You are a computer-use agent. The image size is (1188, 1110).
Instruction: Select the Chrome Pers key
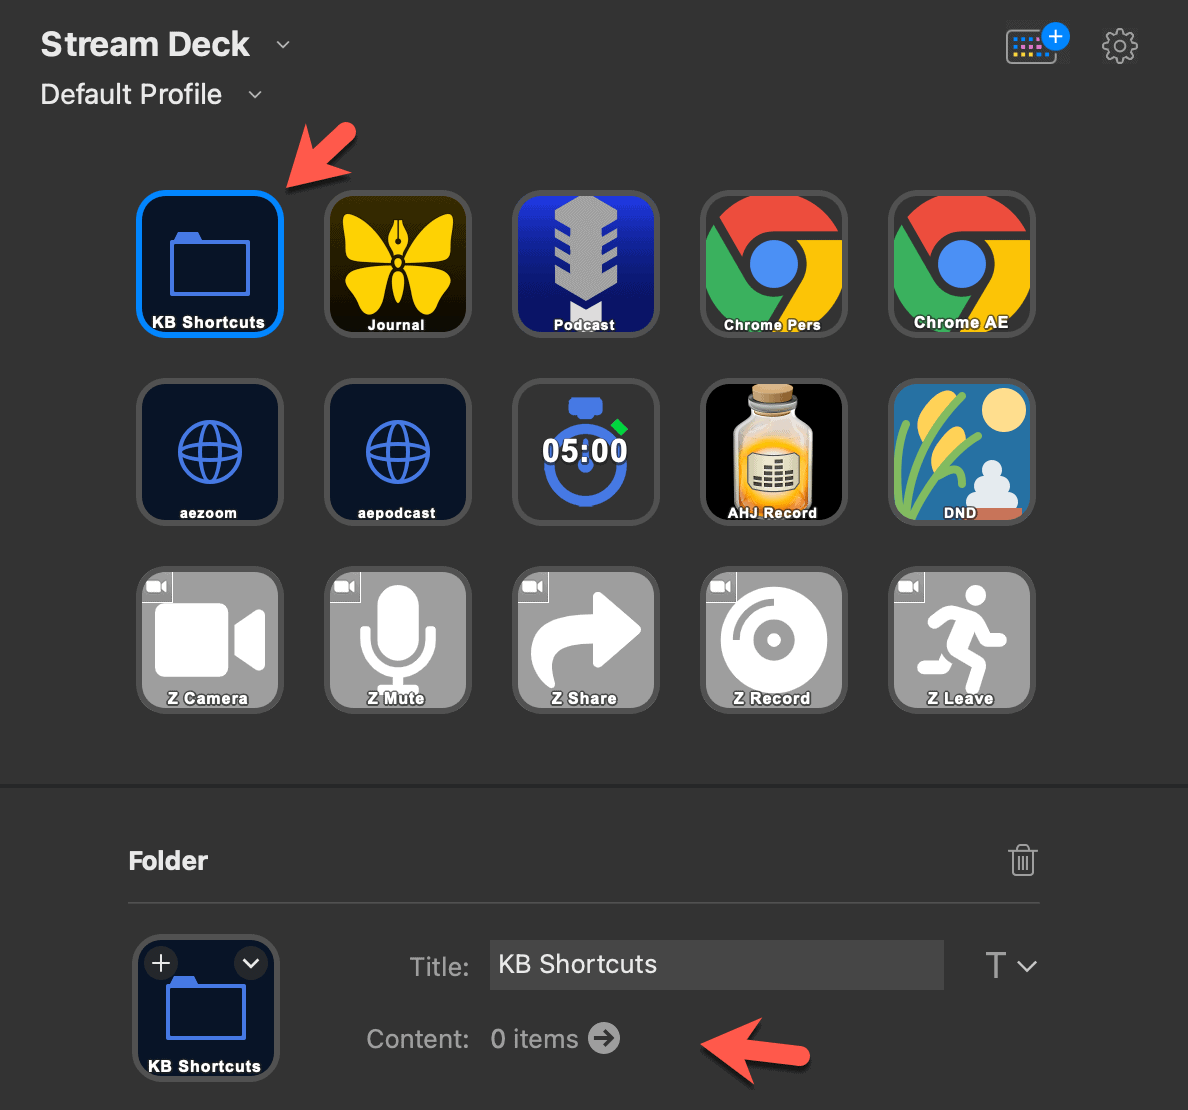point(774,264)
